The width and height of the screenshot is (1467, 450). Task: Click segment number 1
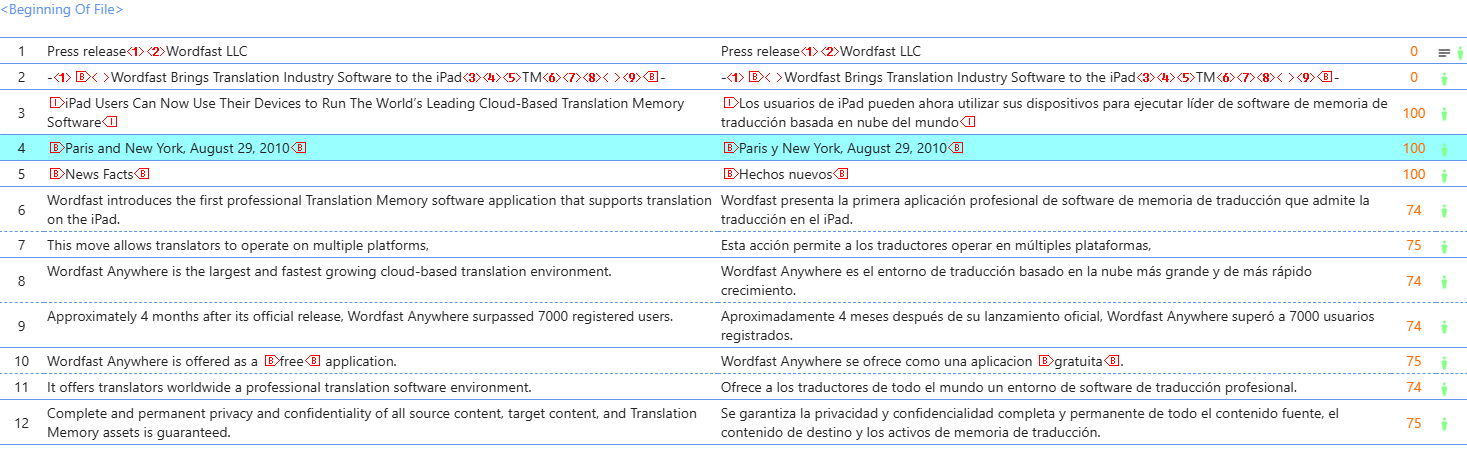coord(21,51)
